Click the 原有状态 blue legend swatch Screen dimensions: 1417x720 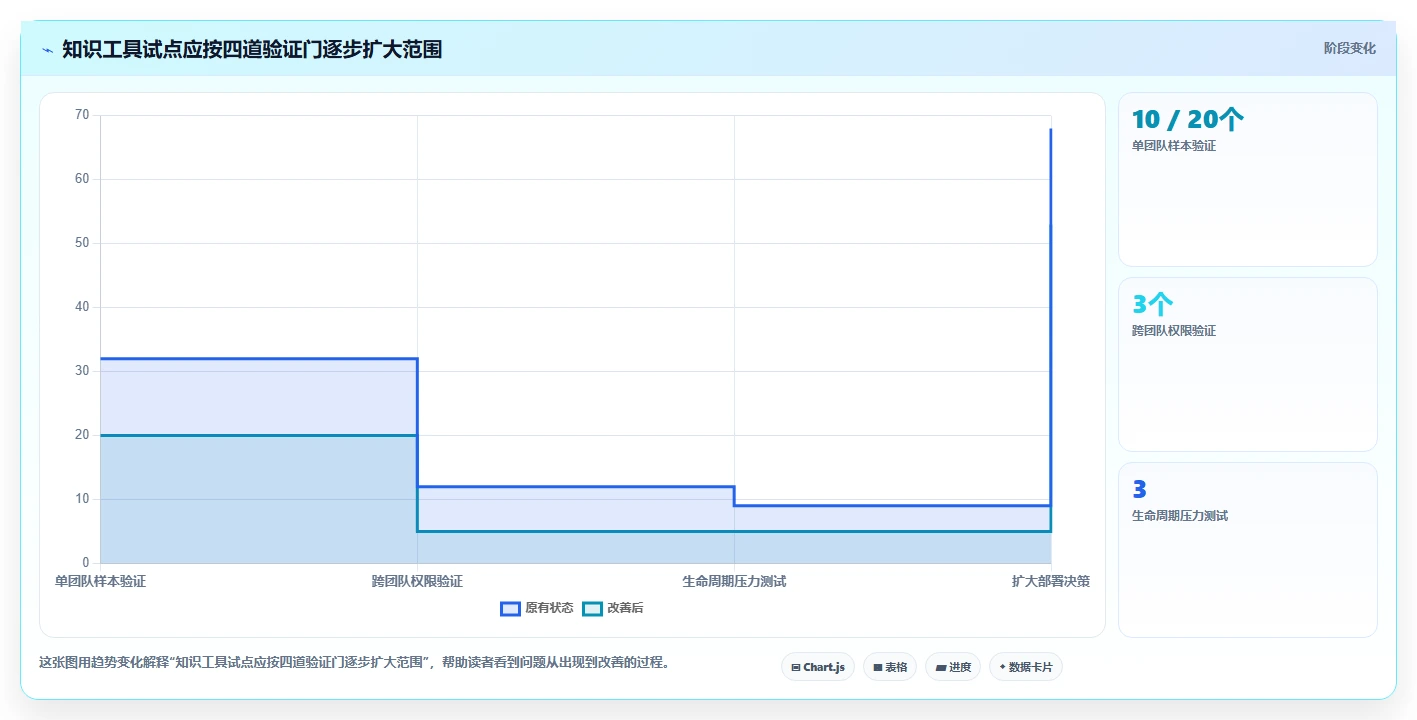tap(510, 608)
